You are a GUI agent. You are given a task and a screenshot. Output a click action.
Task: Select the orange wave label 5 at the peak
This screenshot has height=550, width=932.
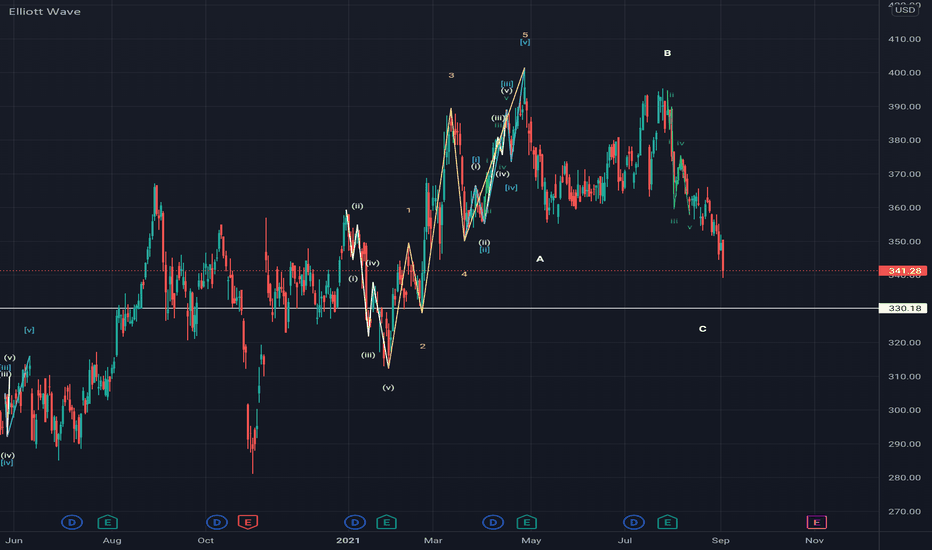[525, 35]
